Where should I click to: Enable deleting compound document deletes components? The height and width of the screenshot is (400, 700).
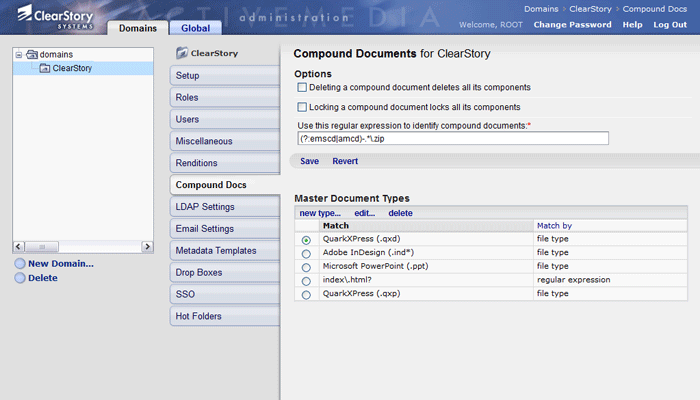point(303,88)
